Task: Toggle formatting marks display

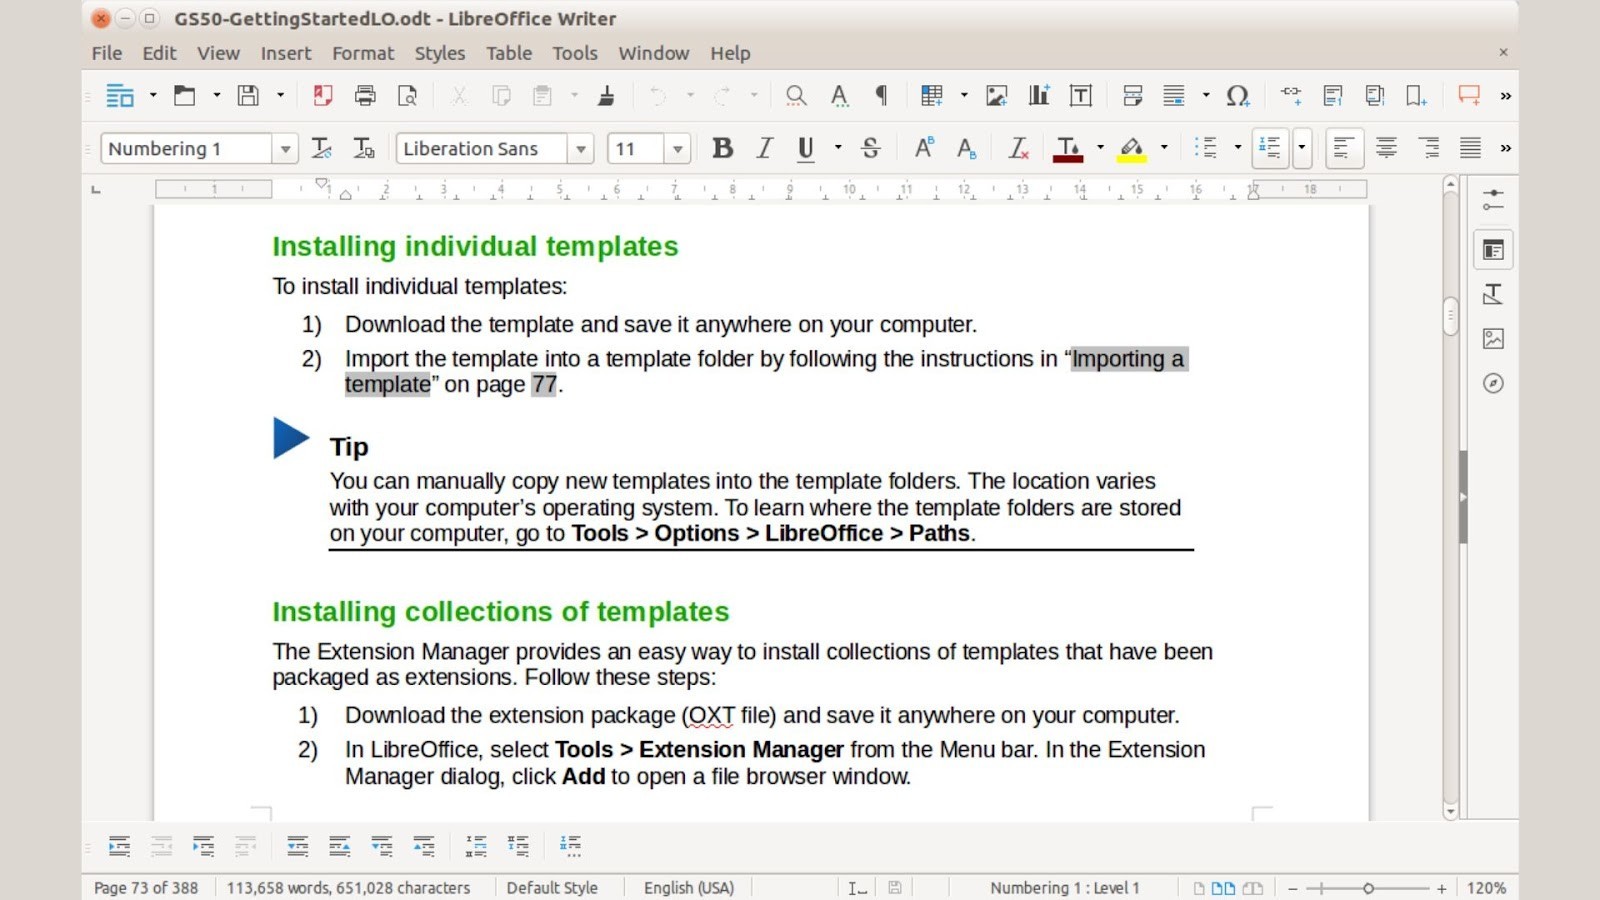Action: pos(880,95)
